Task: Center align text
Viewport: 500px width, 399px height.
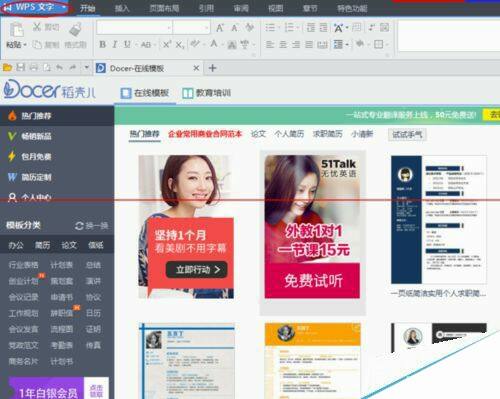Action: 283,44
